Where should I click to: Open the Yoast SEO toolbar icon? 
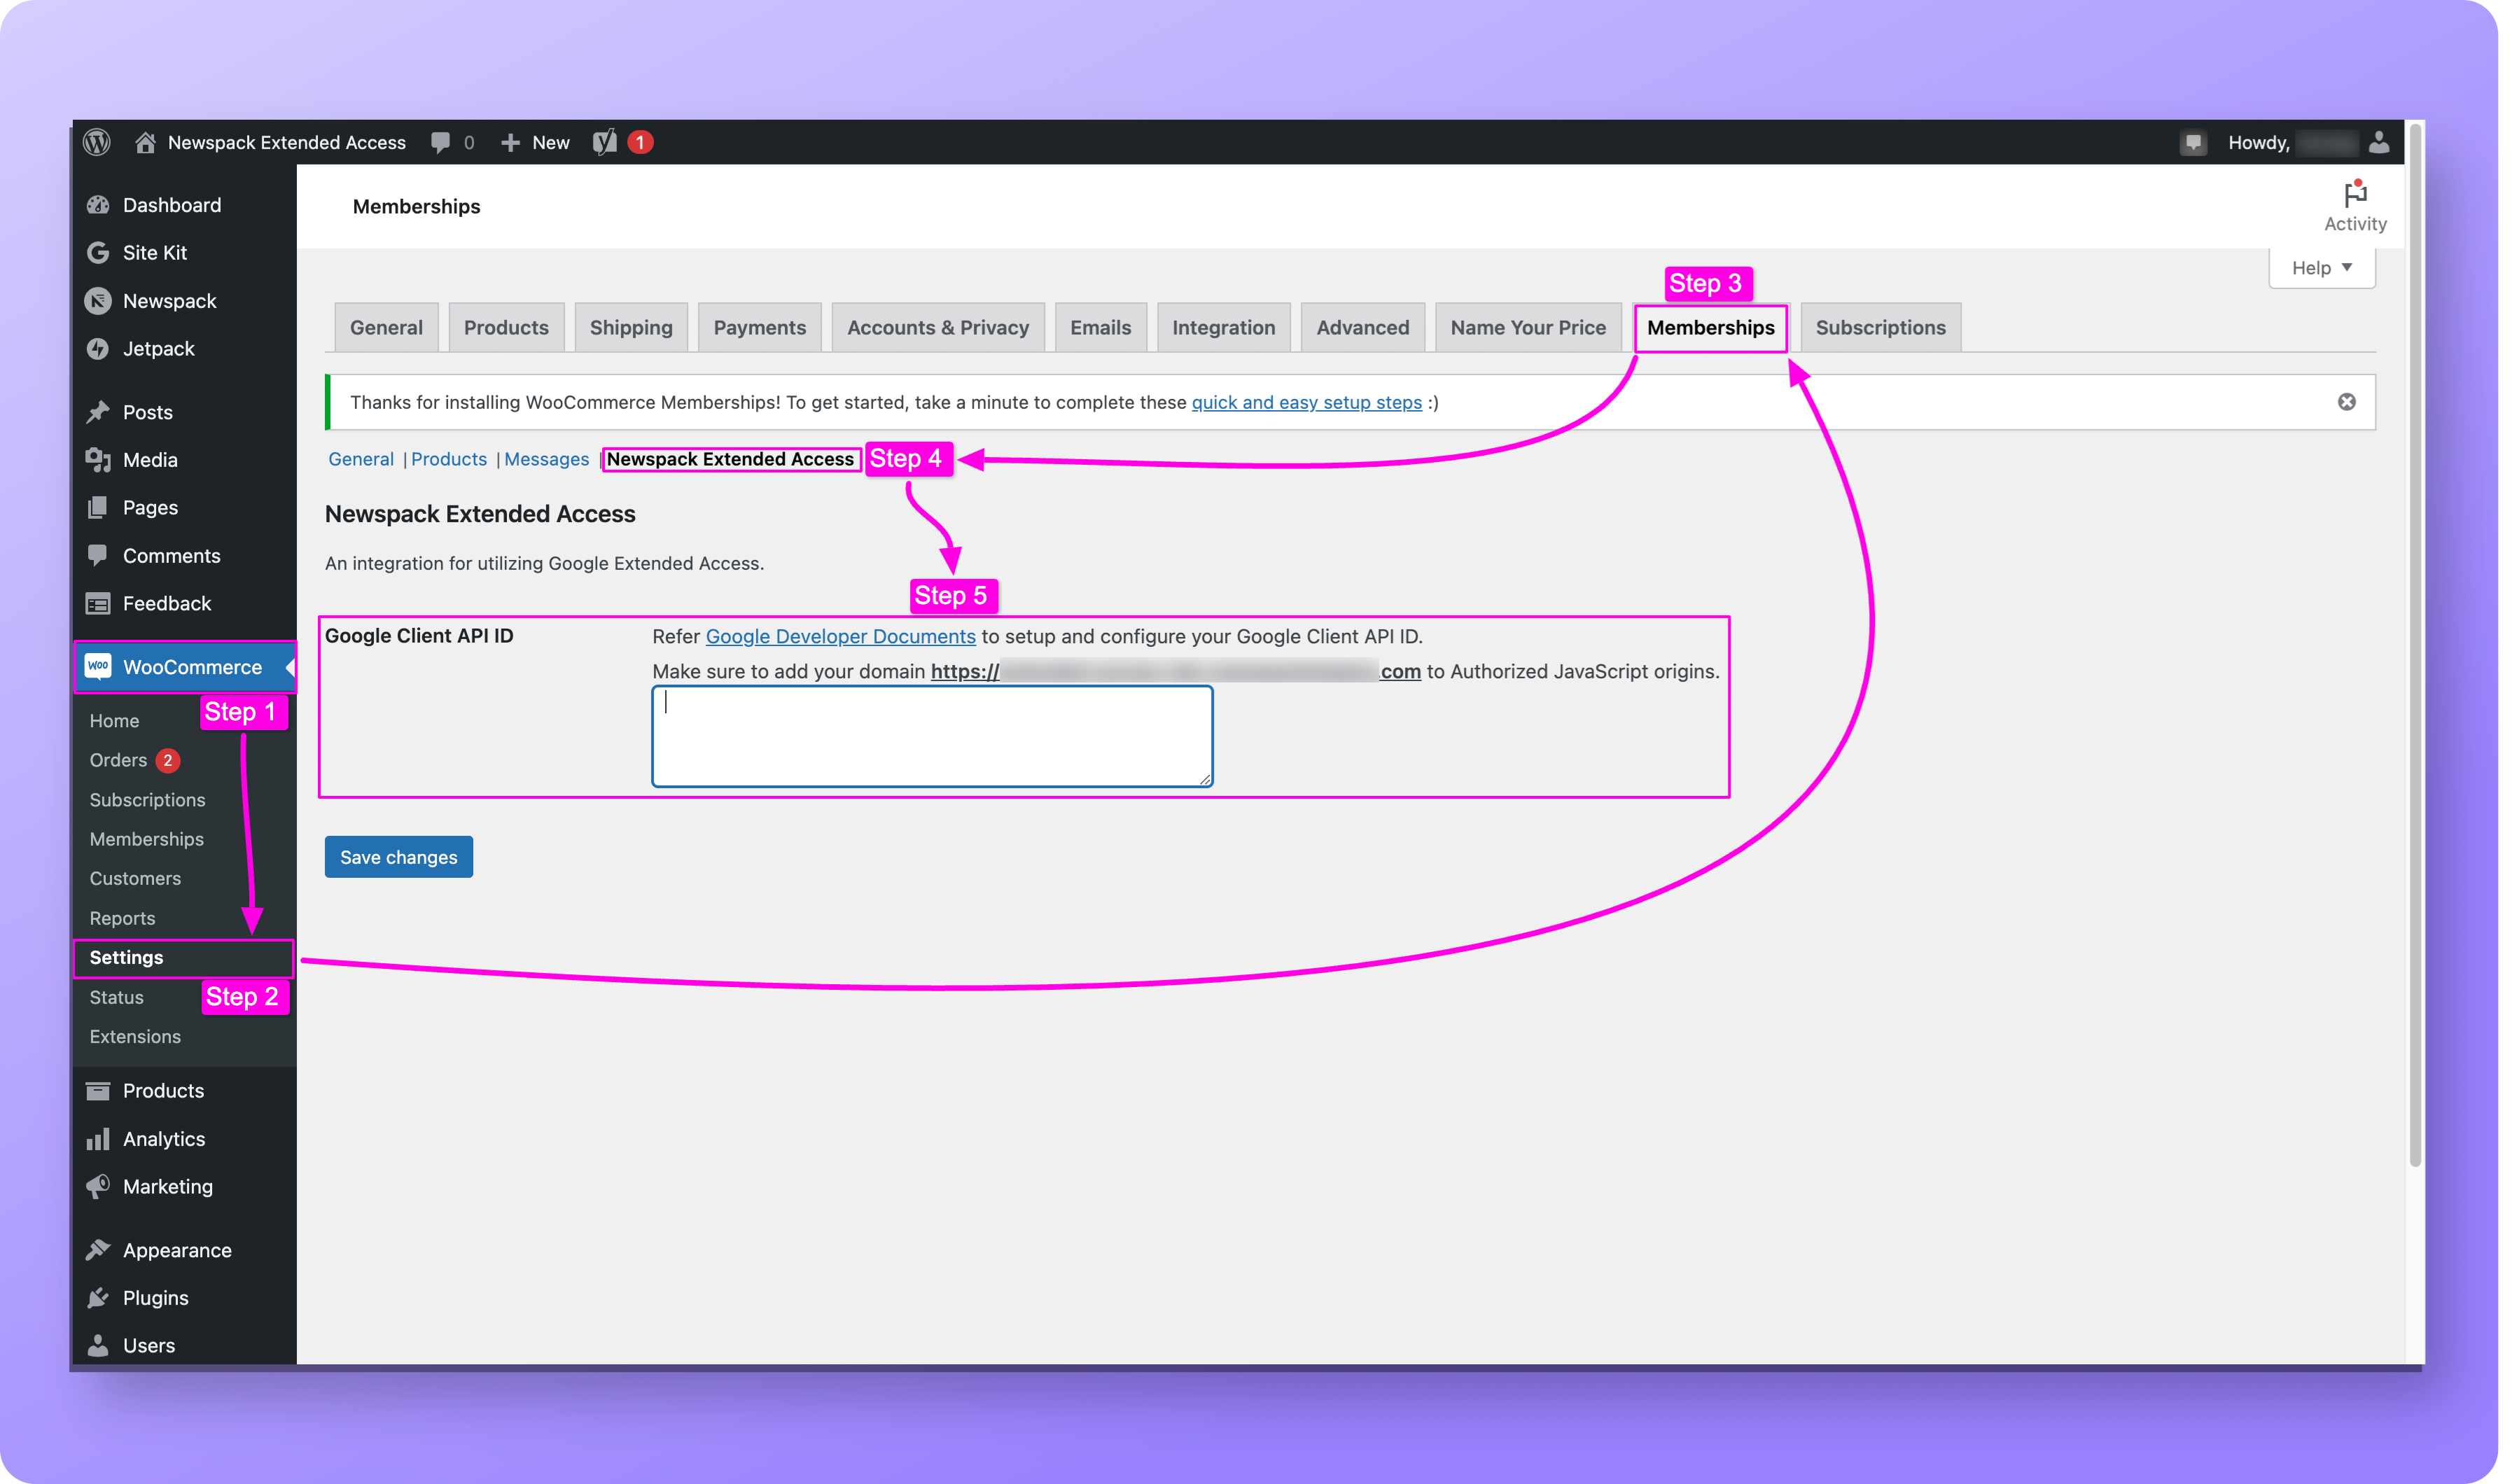pyautogui.click(x=605, y=142)
